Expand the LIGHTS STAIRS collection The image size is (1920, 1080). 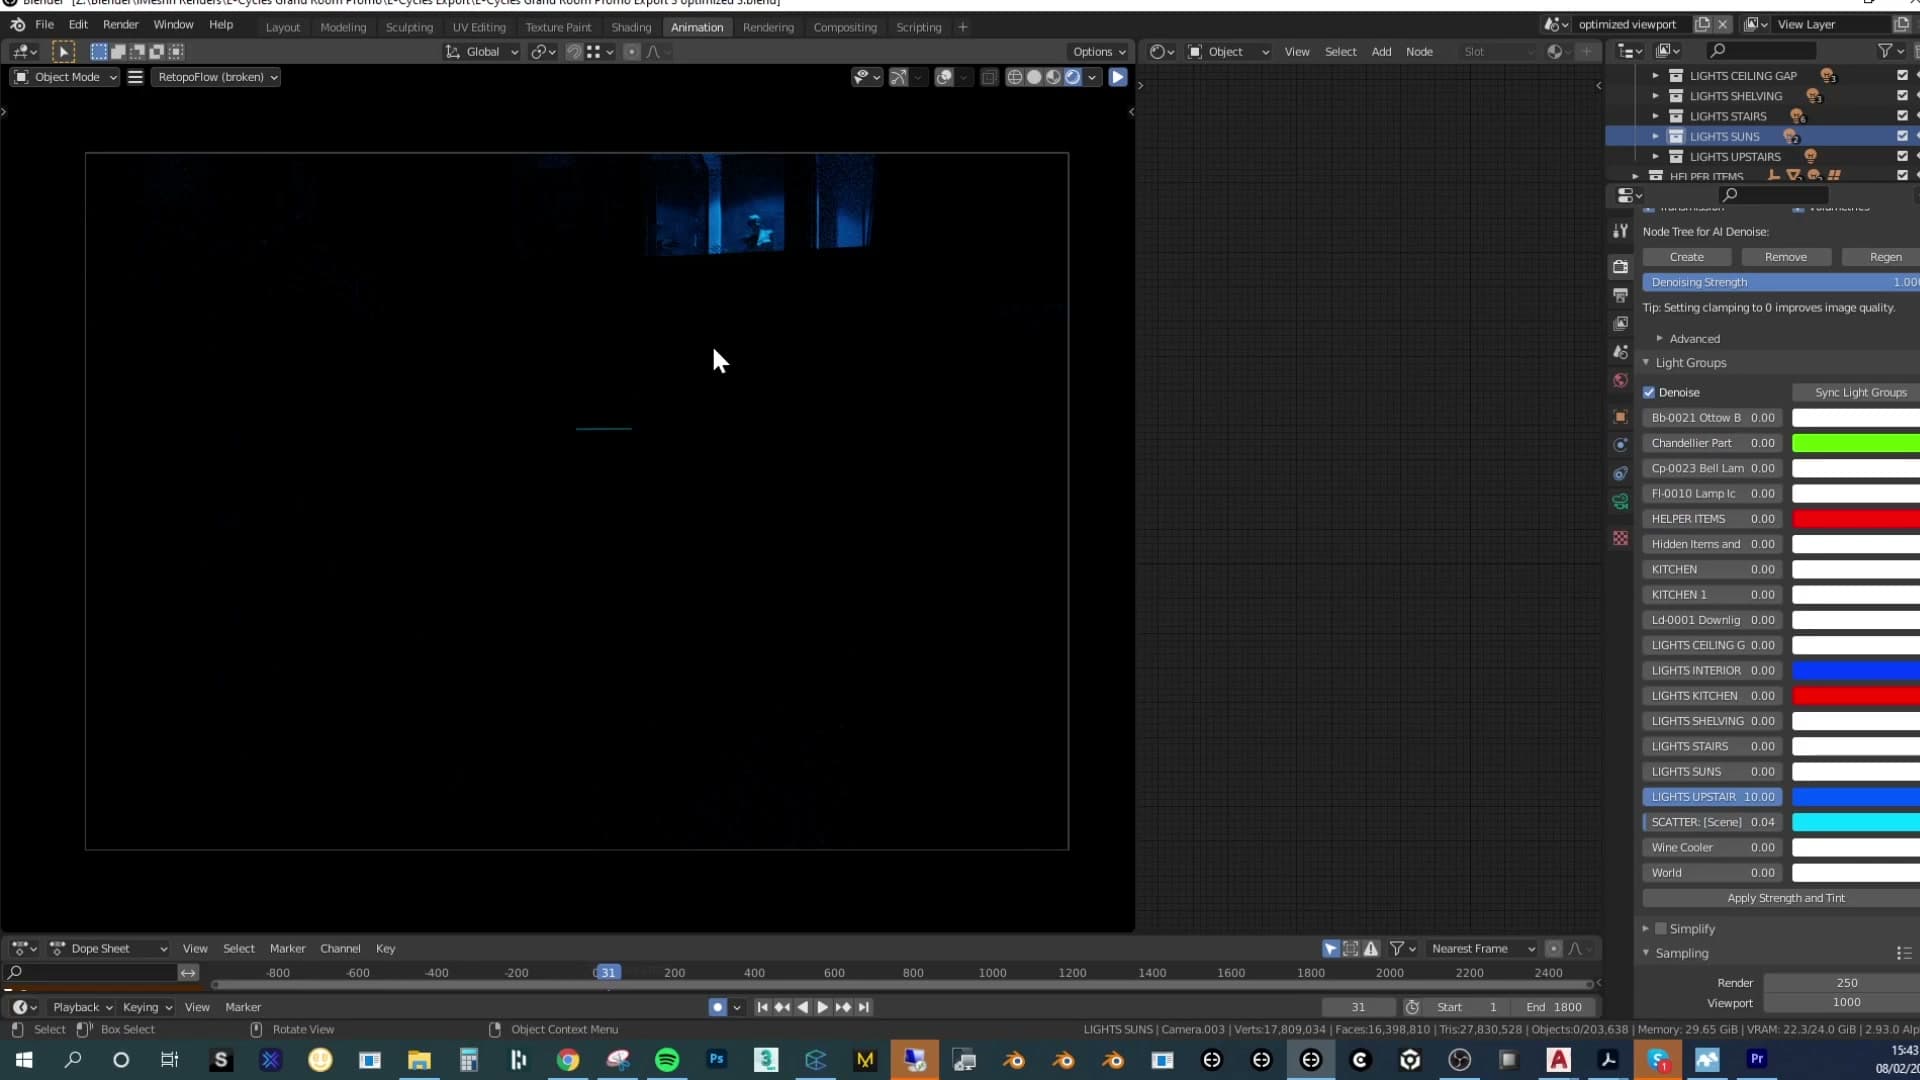pyautogui.click(x=1655, y=116)
